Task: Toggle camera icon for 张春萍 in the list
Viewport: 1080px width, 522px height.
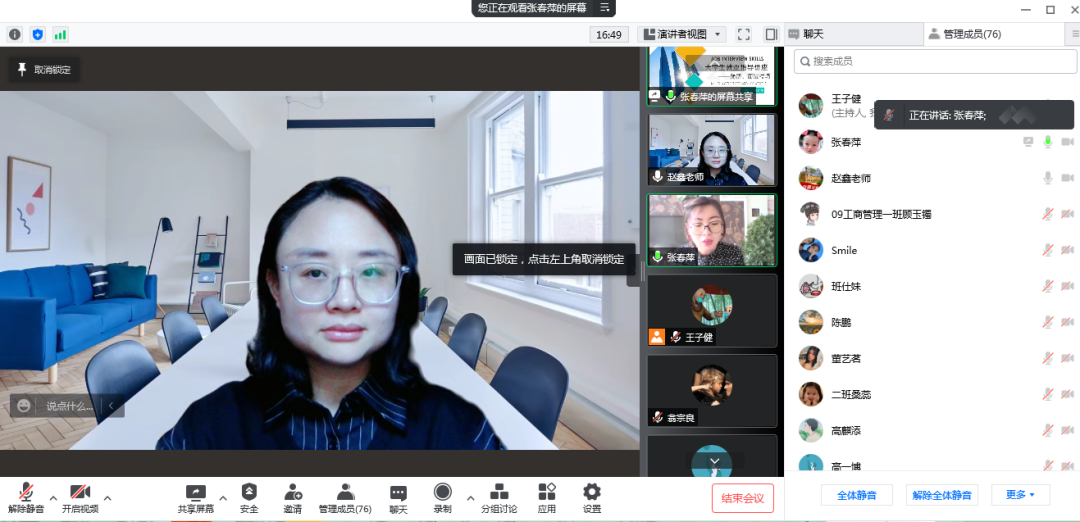Action: coord(1068,142)
